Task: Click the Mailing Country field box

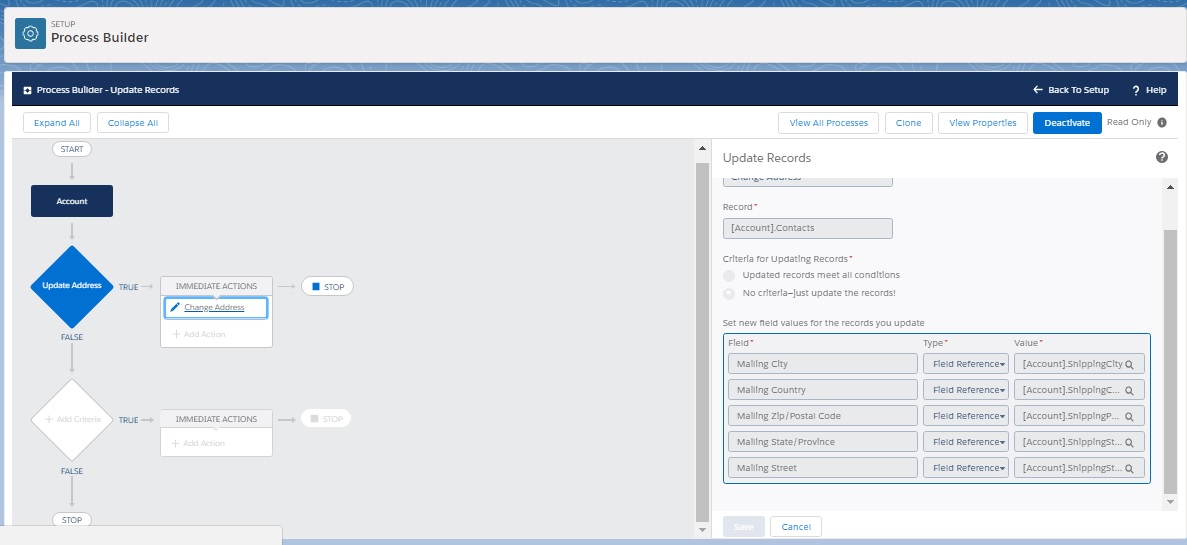Action: click(x=823, y=390)
